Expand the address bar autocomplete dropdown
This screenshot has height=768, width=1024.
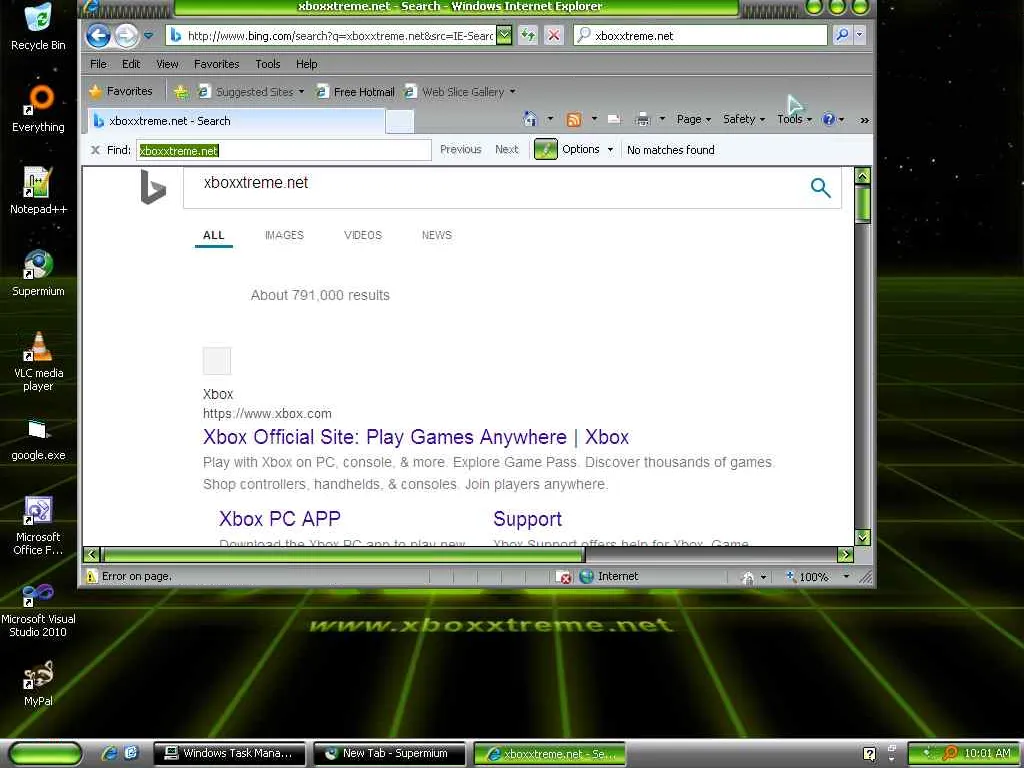point(504,36)
